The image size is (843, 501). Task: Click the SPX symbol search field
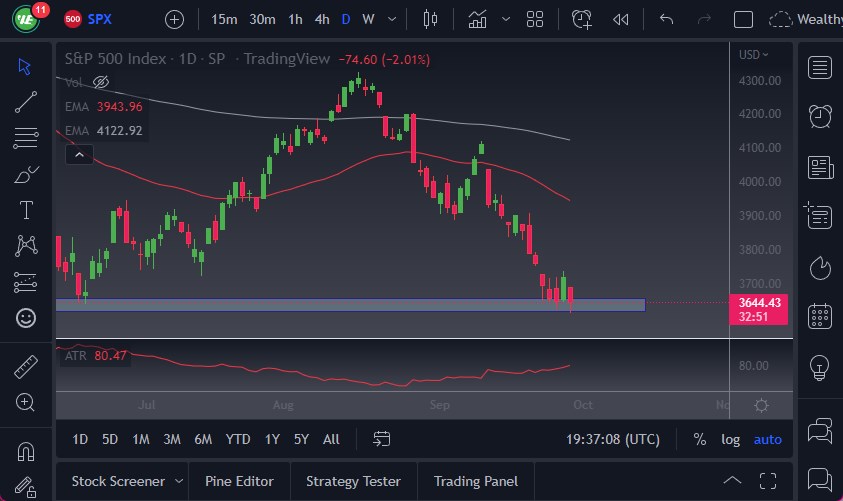(100, 19)
